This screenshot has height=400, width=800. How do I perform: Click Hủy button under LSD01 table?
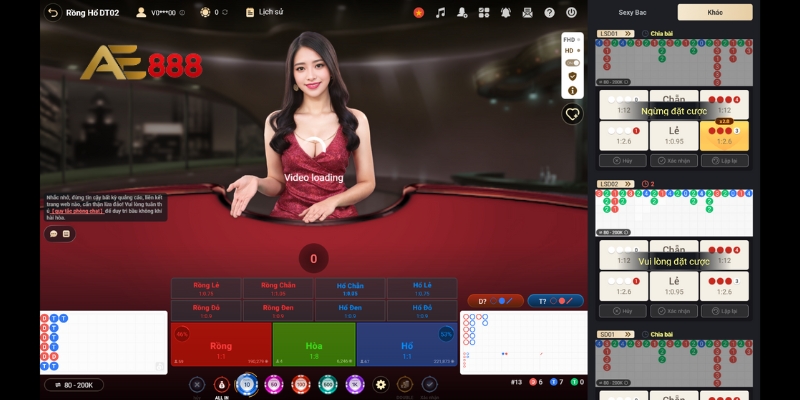tap(623, 161)
